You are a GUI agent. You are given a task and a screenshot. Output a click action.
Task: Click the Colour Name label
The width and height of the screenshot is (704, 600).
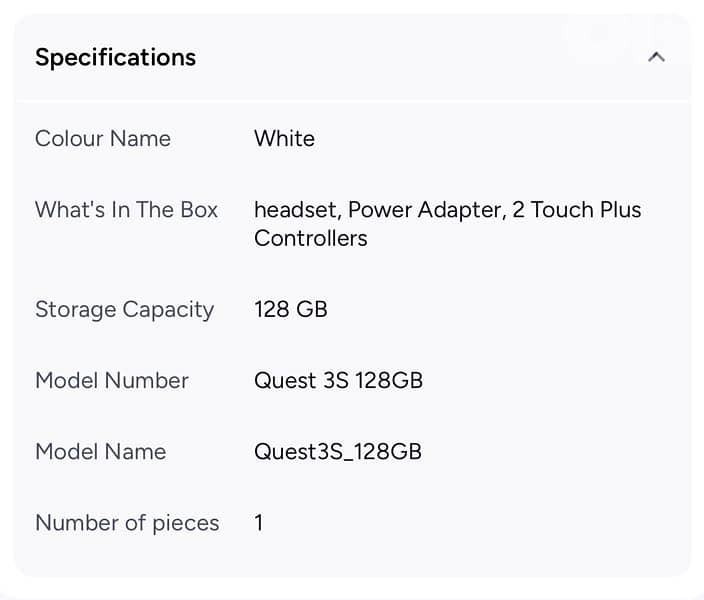click(102, 138)
